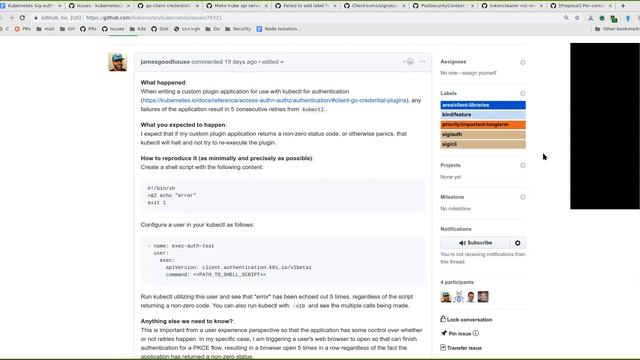Switch to the Failed to add label tab
The width and height of the screenshot is (640, 360).
coord(305,6)
